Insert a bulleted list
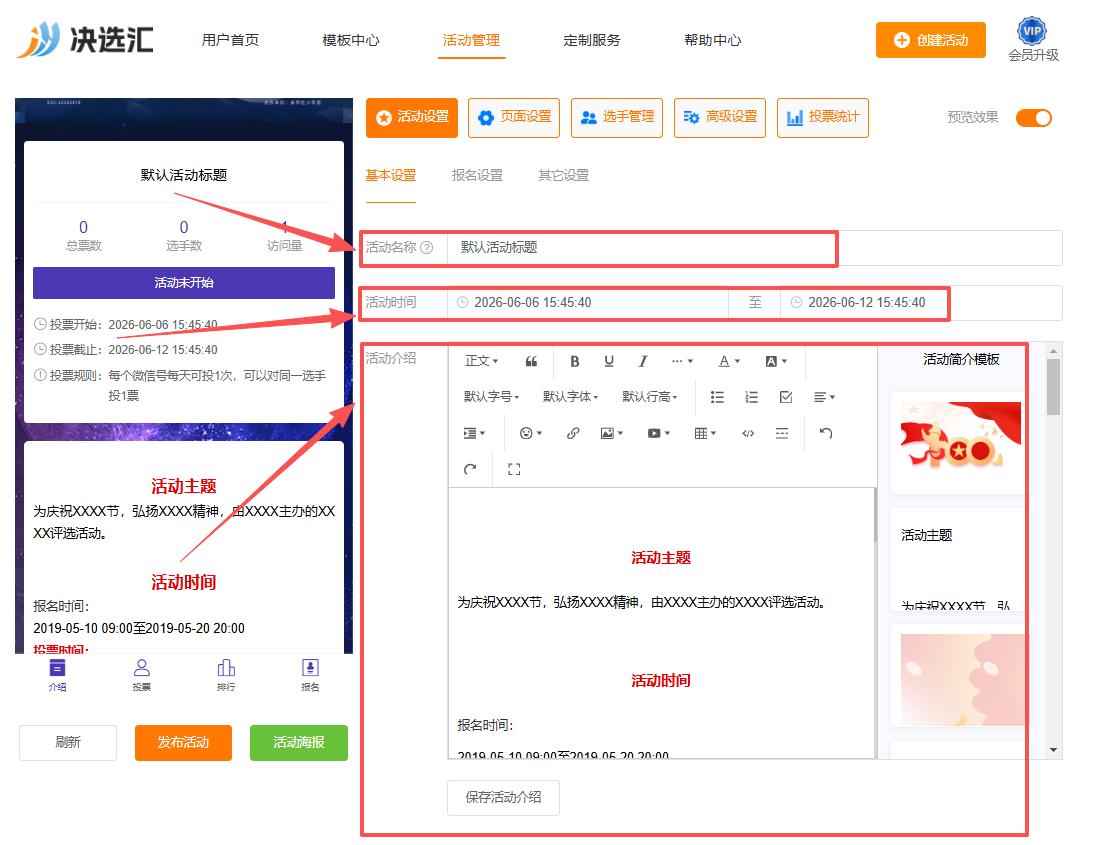Viewport: 1093px width, 845px height. coord(717,397)
